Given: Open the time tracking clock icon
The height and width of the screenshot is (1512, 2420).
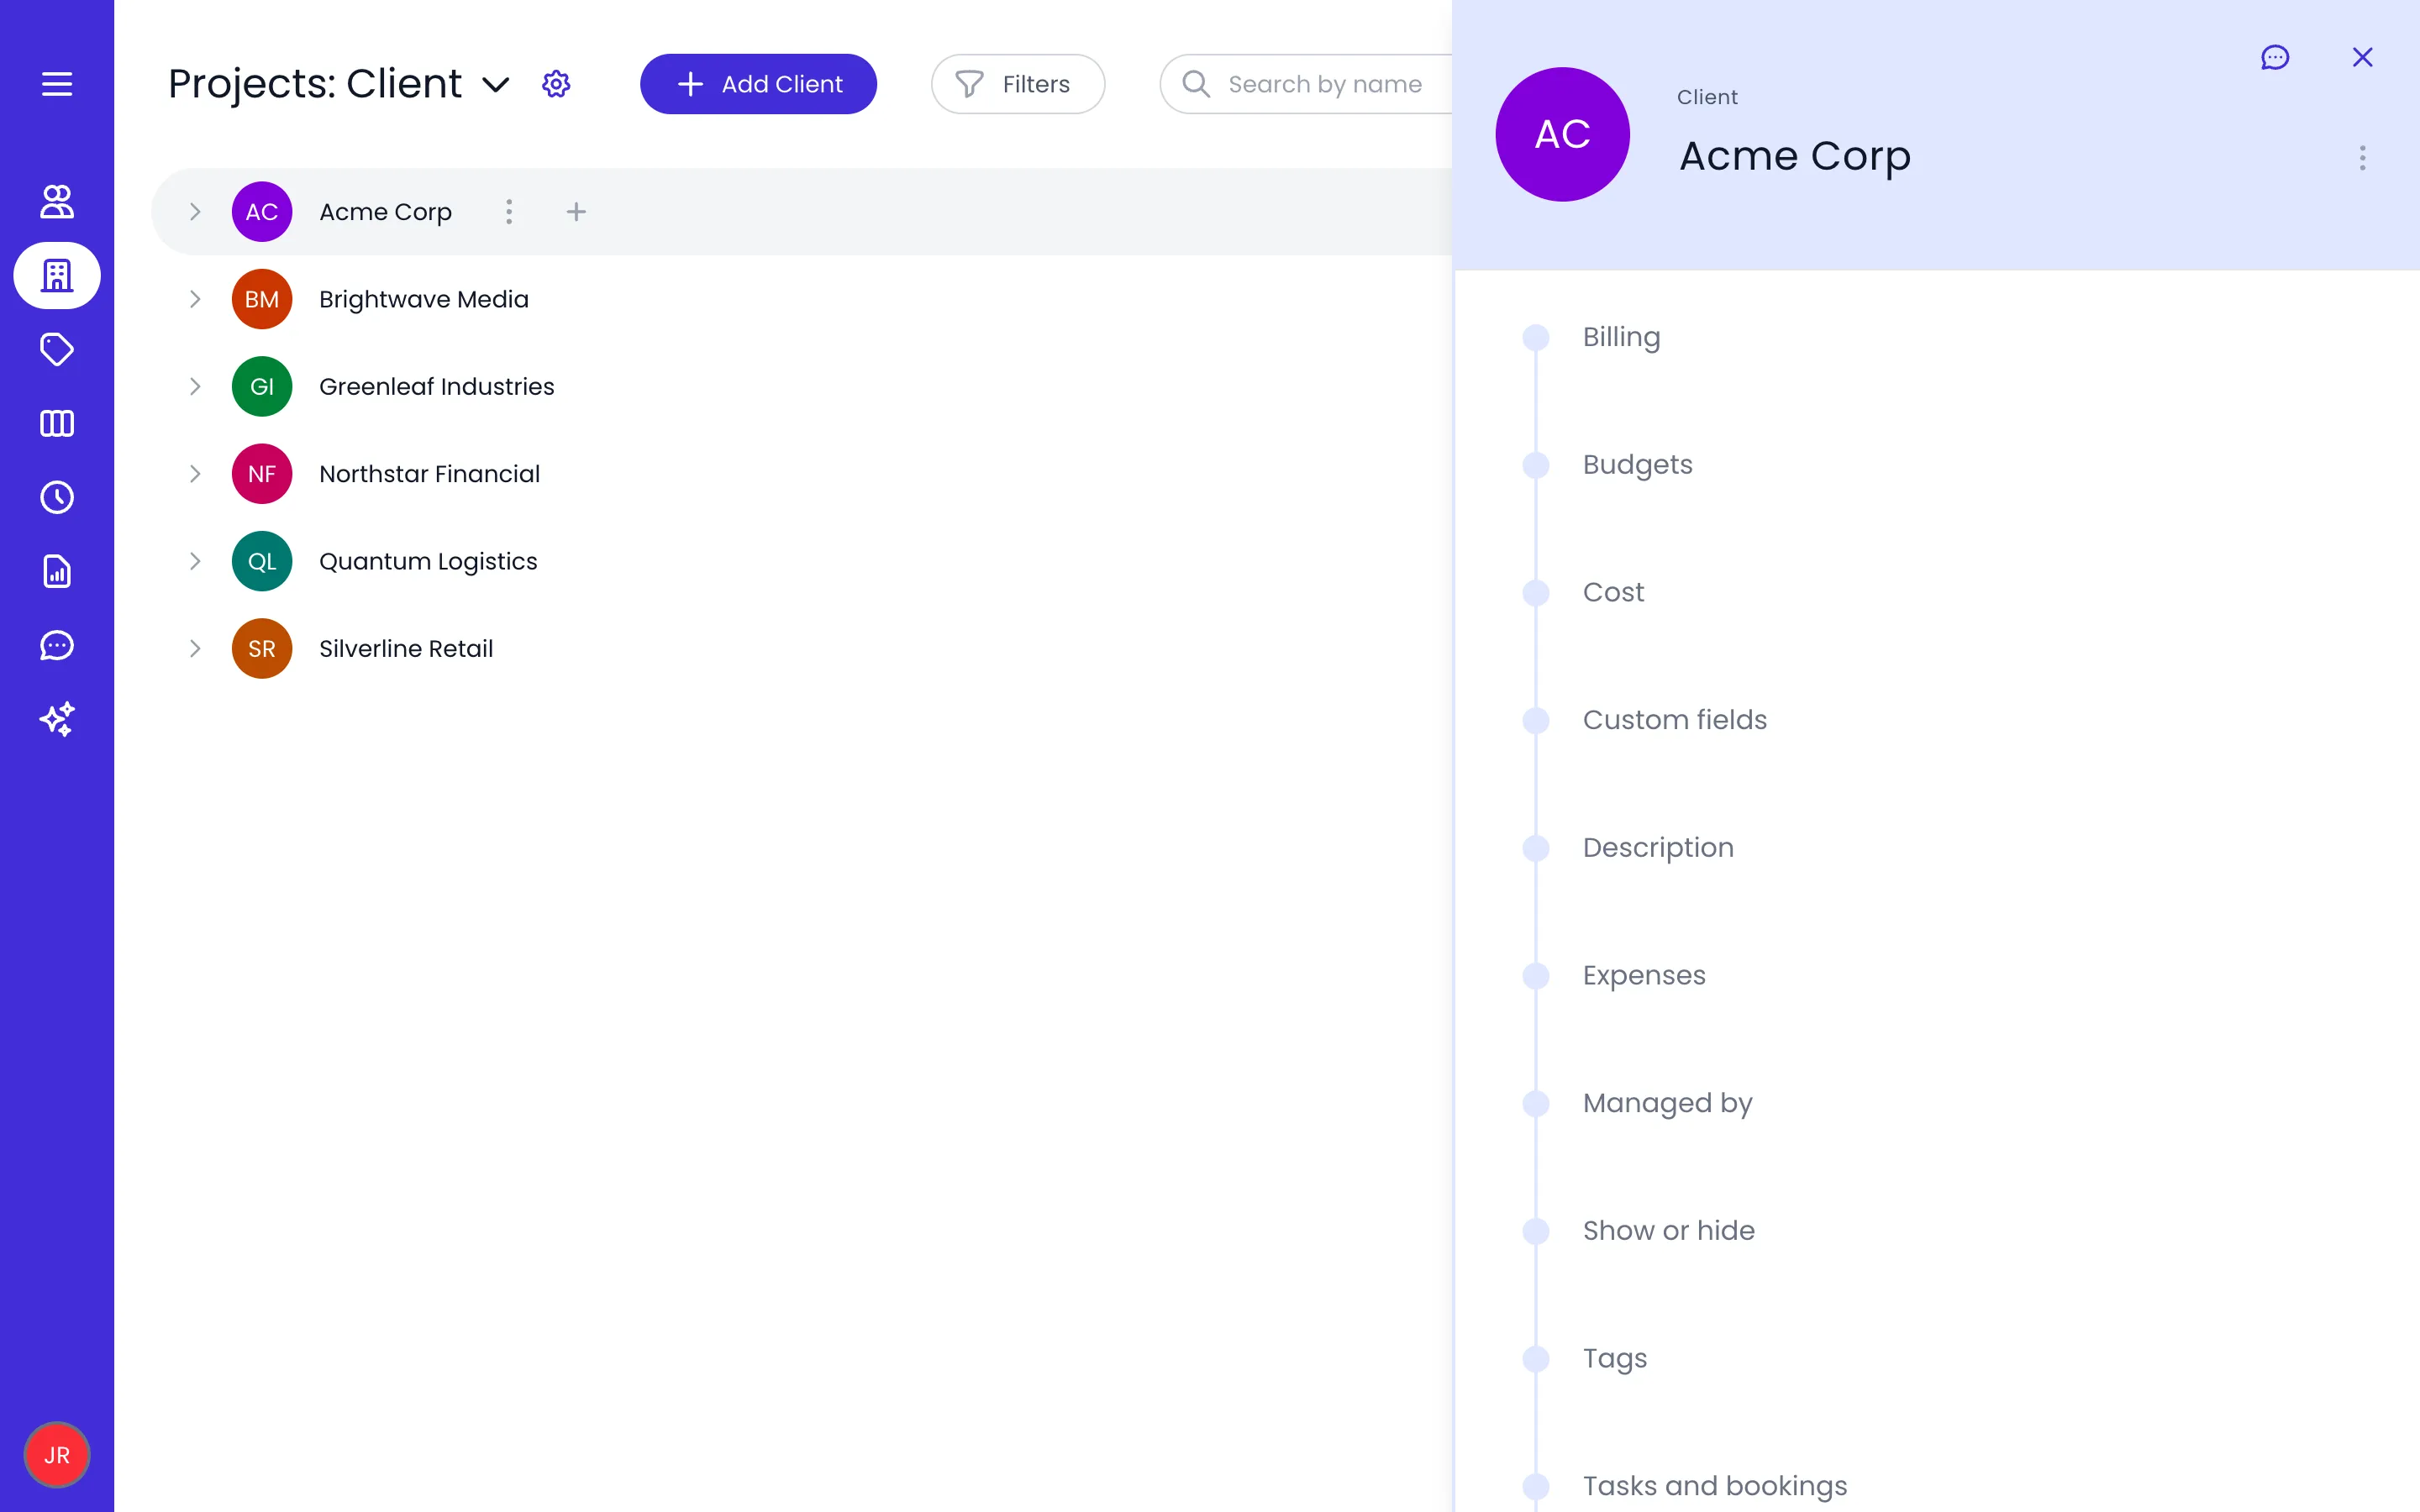Looking at the screenshot, I should click(57, 497).
